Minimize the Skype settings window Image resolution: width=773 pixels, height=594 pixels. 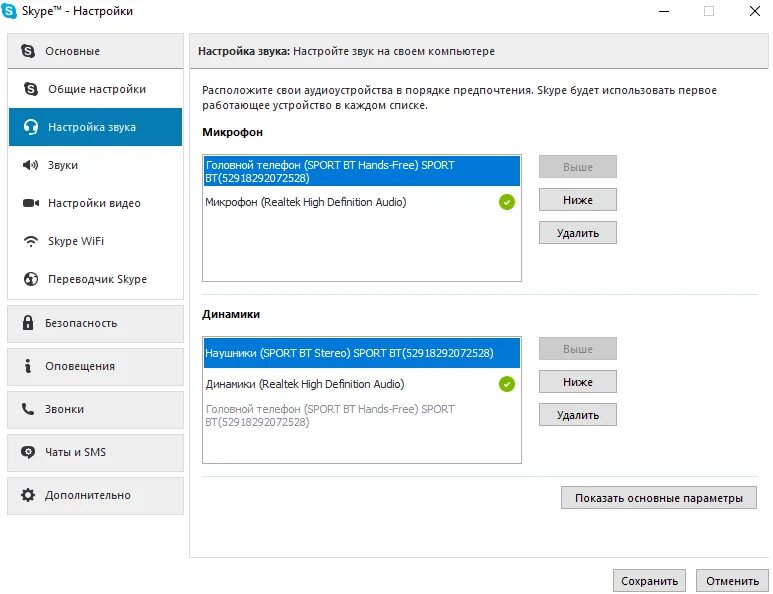click(664, 11)
